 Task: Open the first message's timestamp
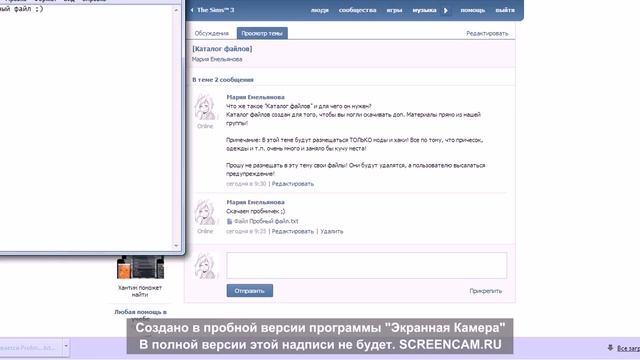[246, 184]
